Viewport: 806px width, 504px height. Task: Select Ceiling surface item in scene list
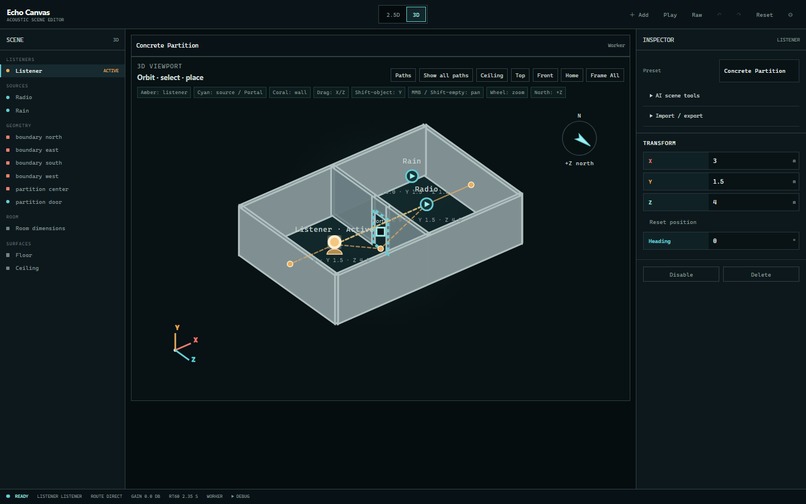pos(62,268)
